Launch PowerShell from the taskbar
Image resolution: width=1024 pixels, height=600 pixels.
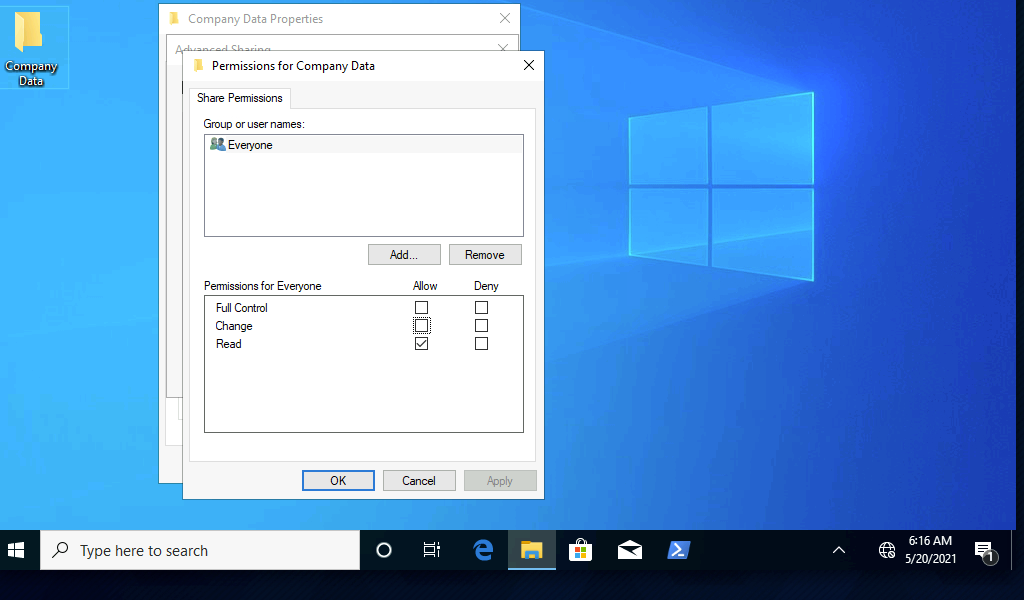tap(679, 550)
